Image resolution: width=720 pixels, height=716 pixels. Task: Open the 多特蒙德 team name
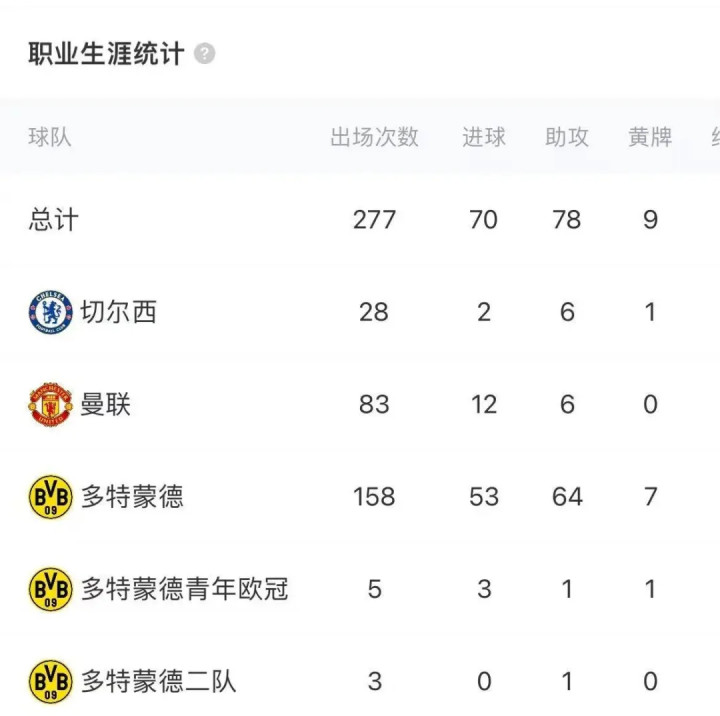132,497
